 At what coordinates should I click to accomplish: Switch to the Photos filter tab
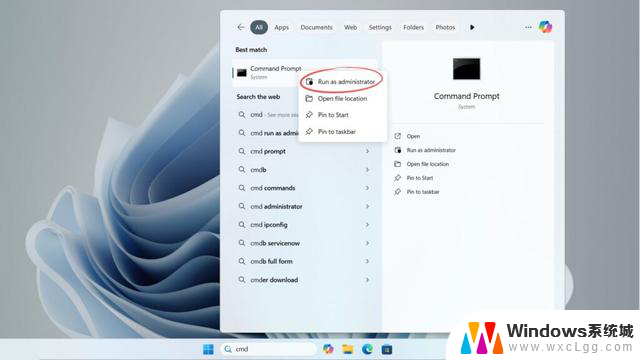click(x=445, y=27)
